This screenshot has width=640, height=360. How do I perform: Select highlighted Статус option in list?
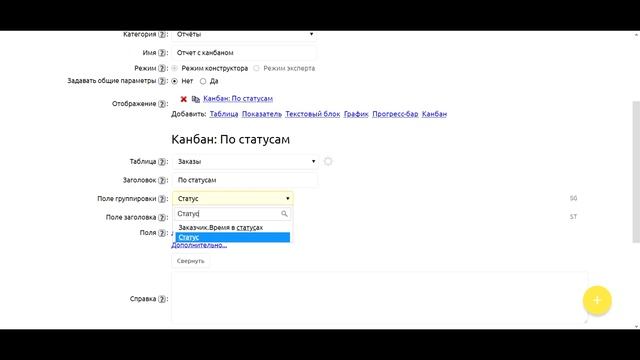233,237
